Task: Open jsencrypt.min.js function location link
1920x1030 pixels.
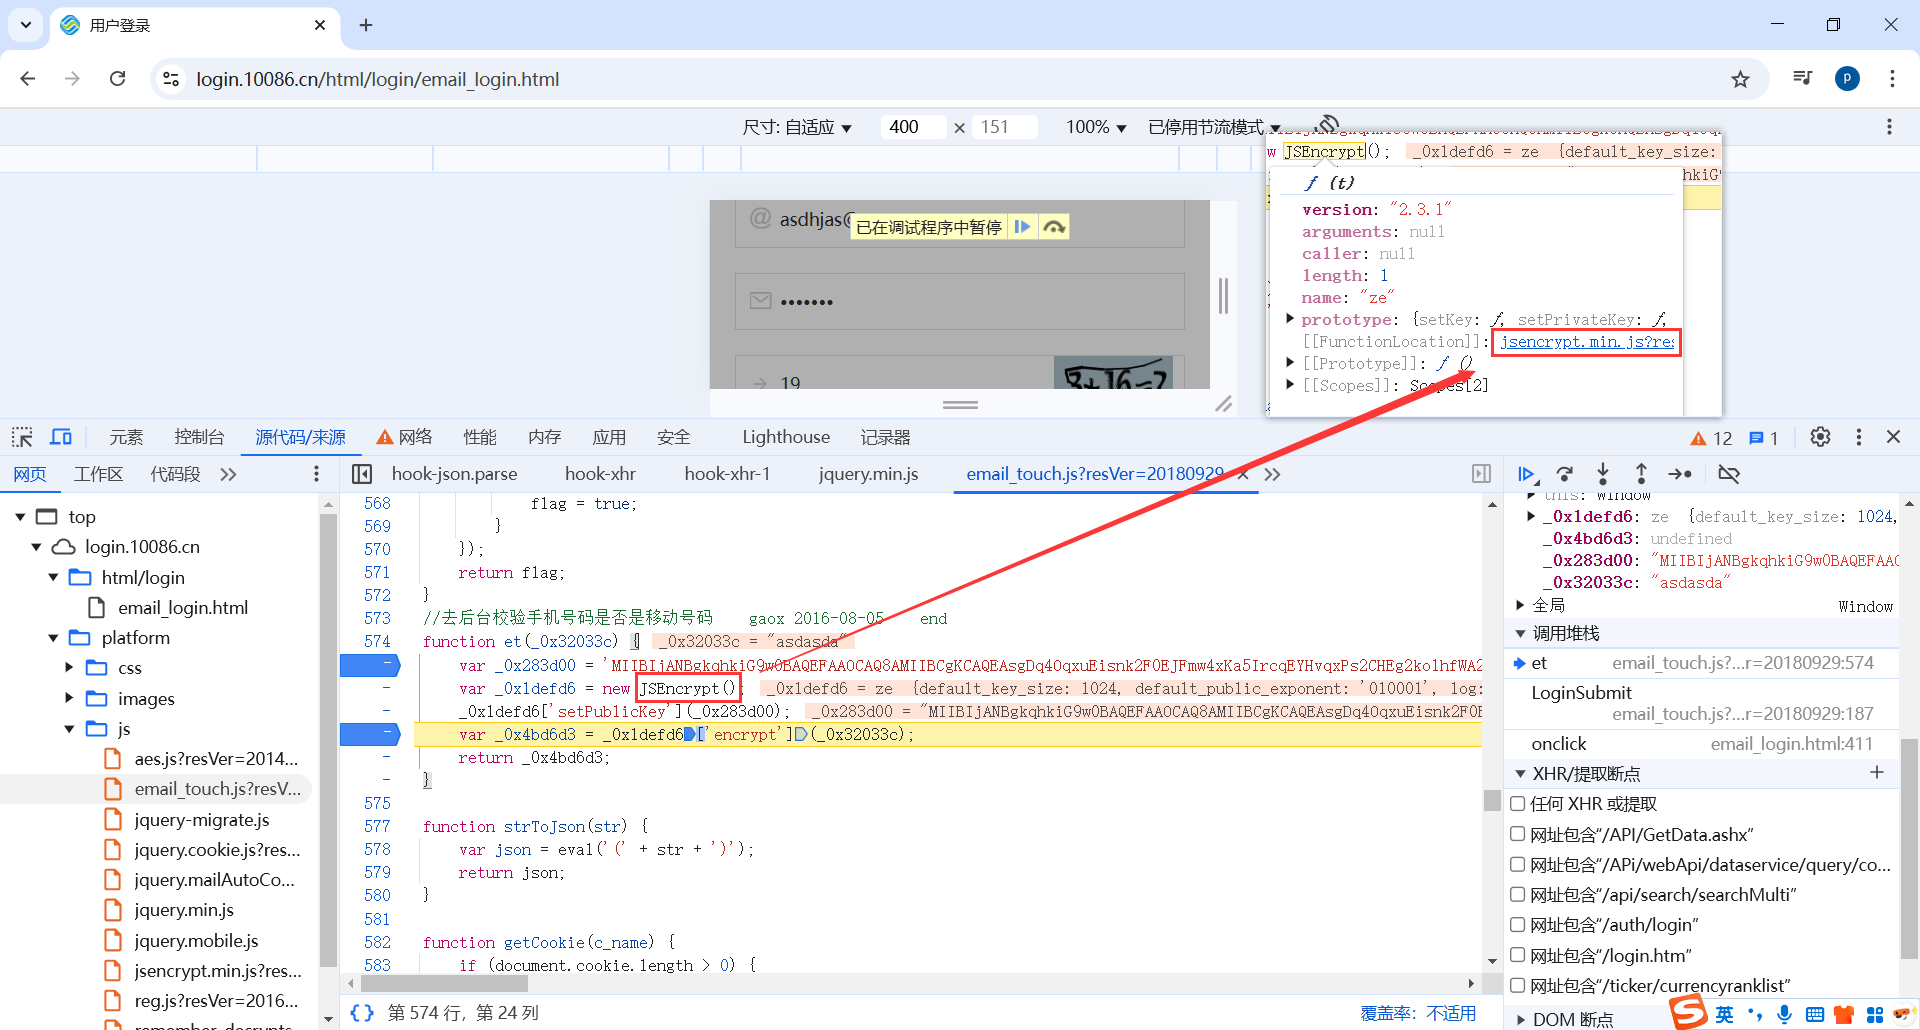Action: click(x=1586, y=342)
